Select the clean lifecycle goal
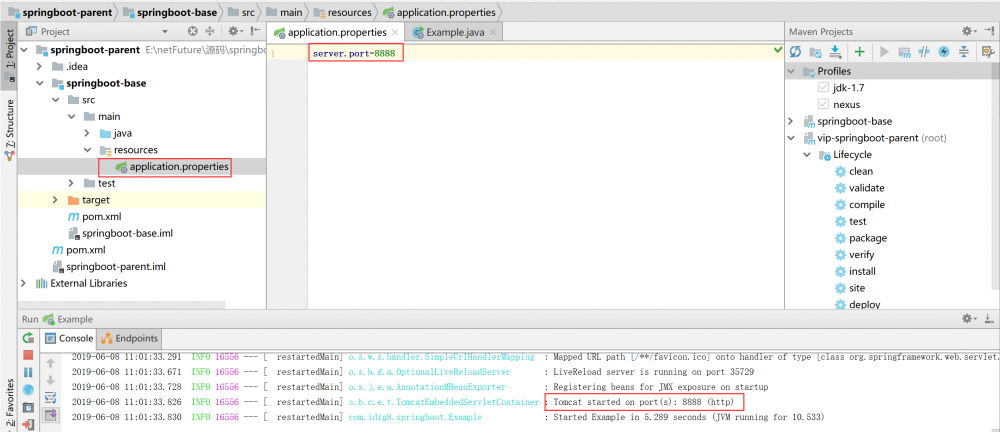 click(x=861, y=171)
